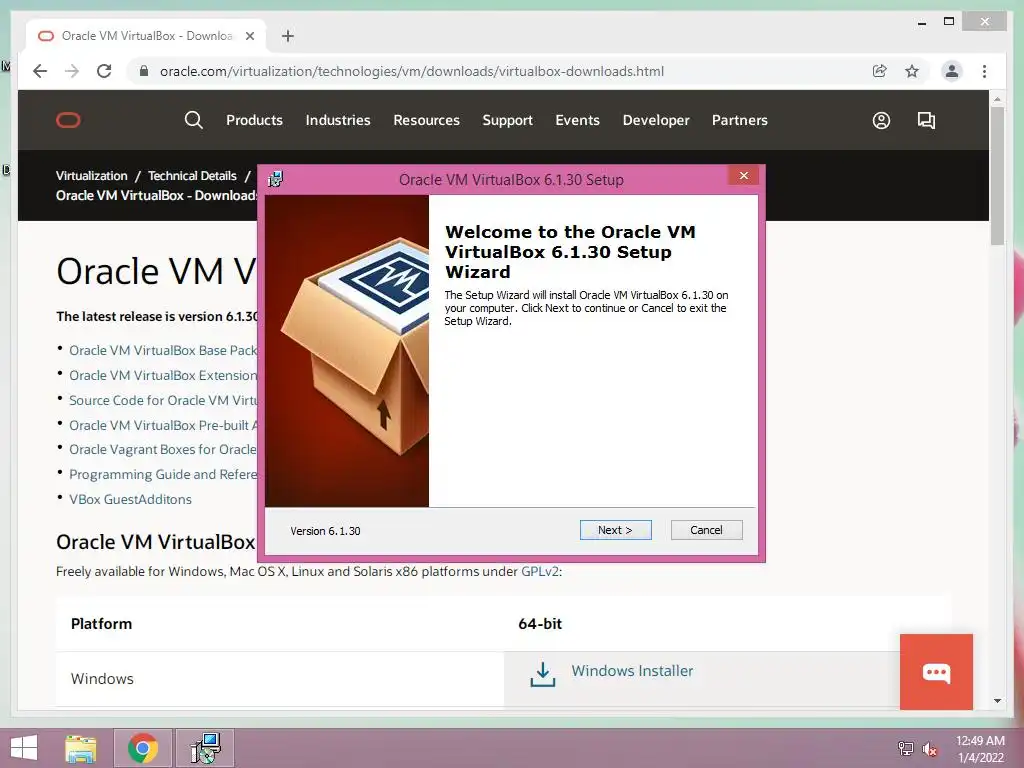
Task: Click the Windows Installer download link
Action: (x=632, y=671)
